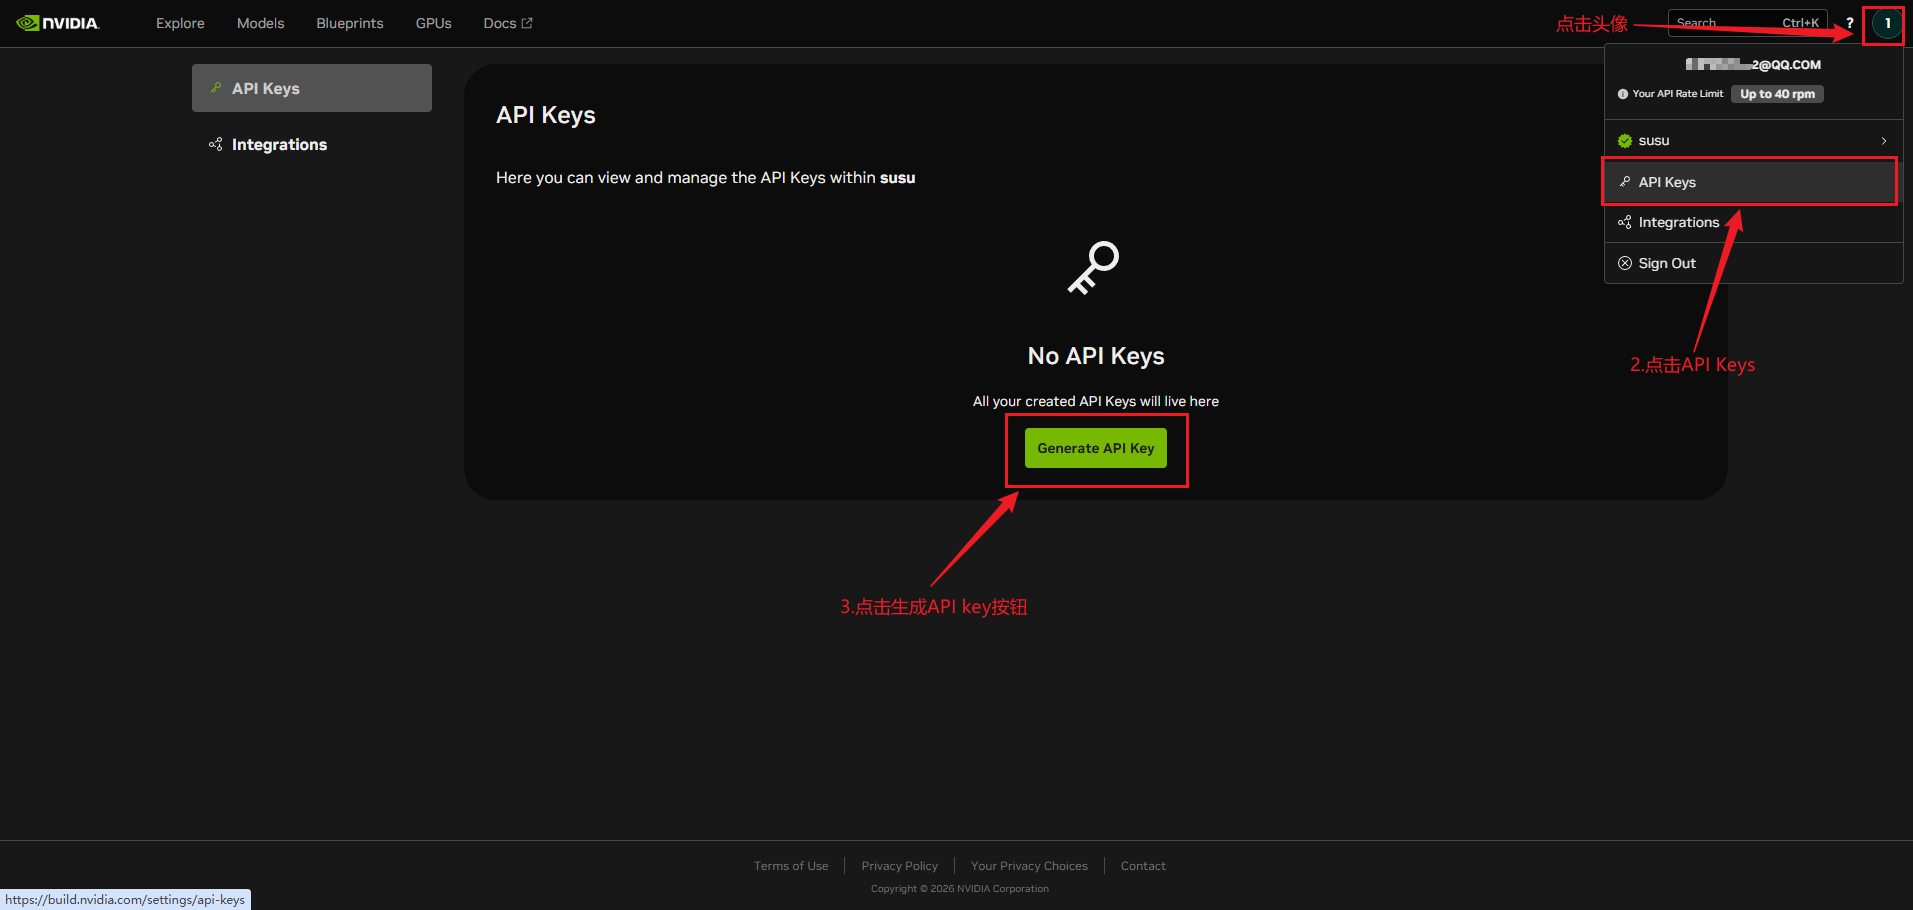Open the external Docs link
This screenshot has height=910, width=1913.
coord(507,23)
